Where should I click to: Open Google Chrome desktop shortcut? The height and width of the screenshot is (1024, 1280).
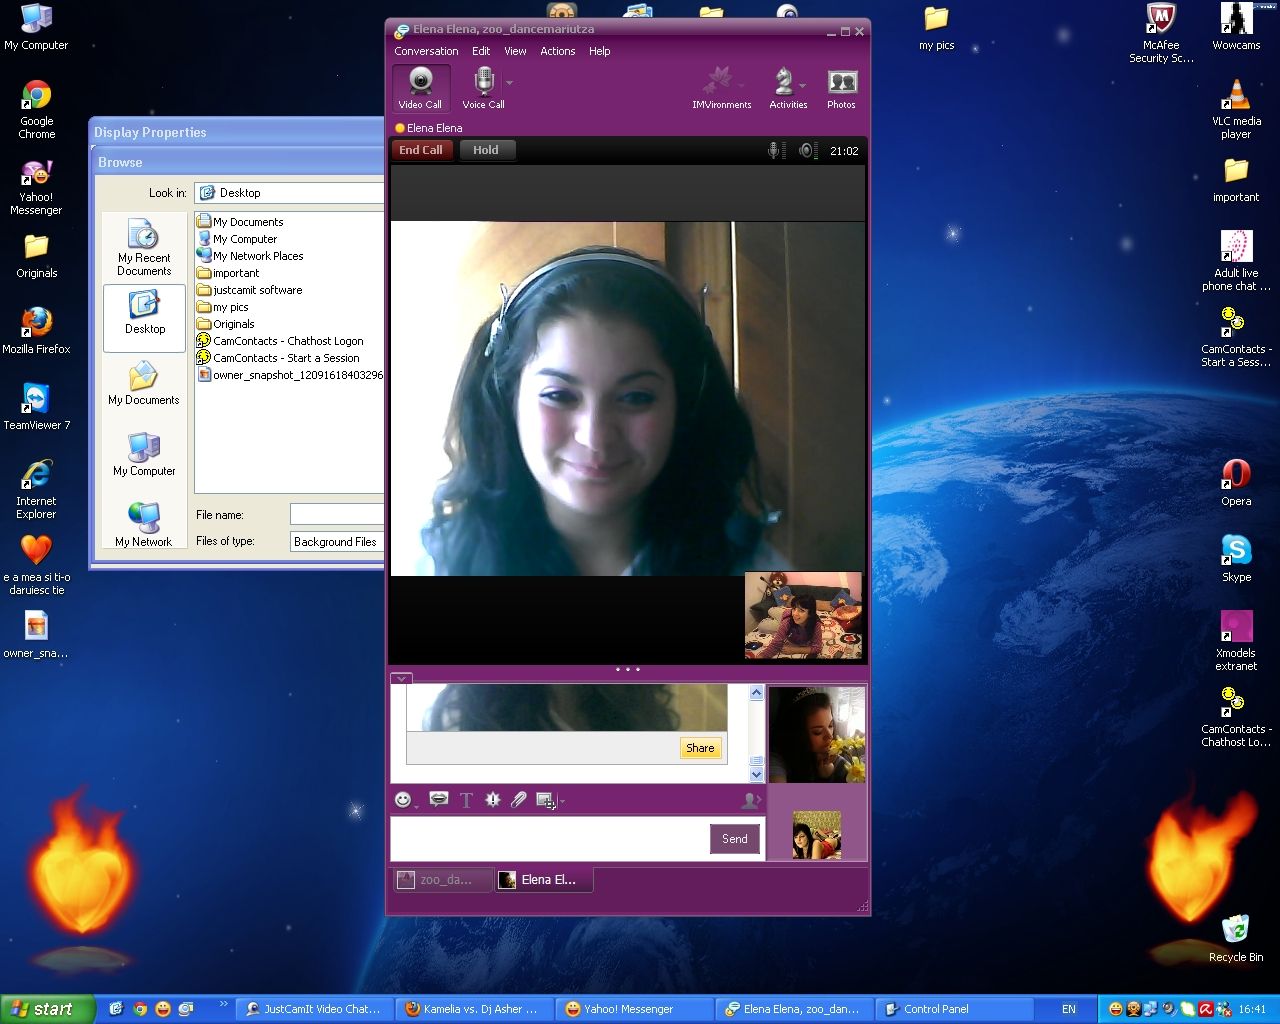37,109
